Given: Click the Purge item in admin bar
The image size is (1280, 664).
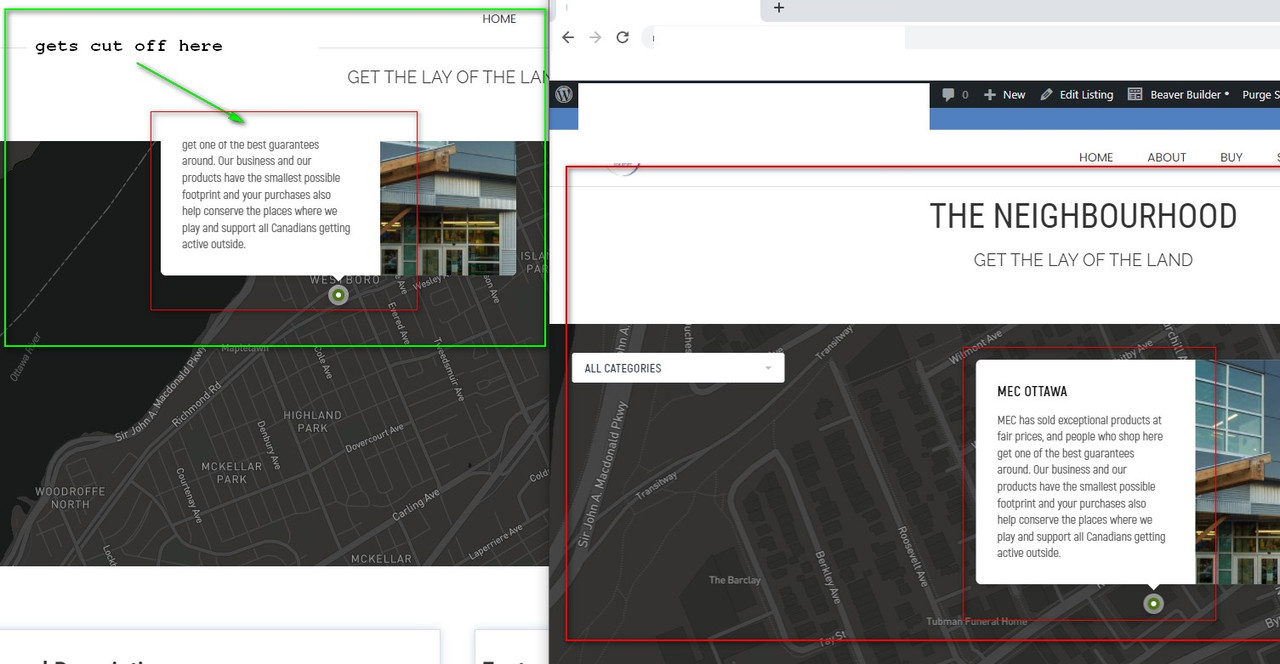Looking at the screenshot, I should coord(1260,95).
